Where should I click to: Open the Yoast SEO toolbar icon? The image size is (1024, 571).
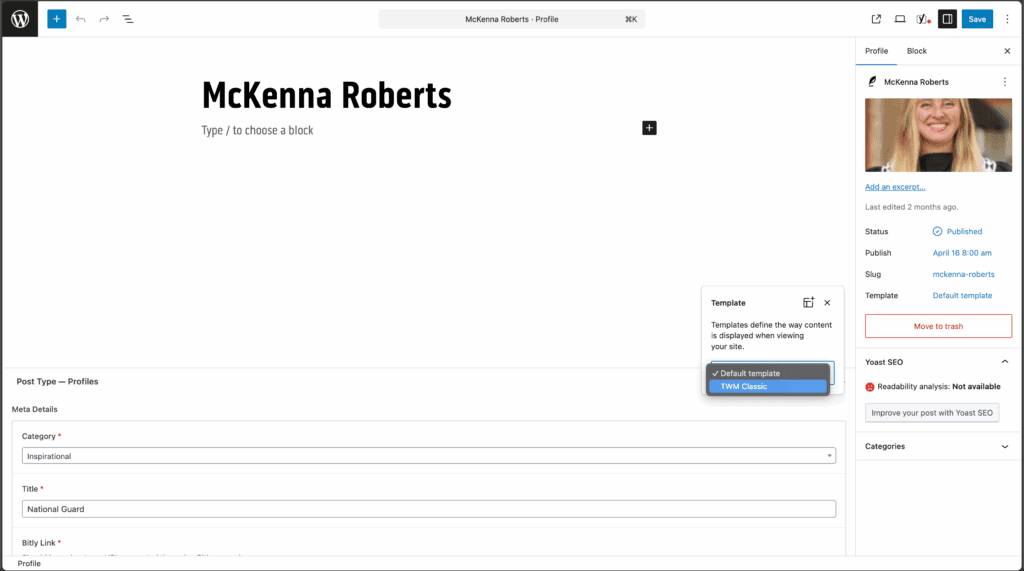click(923, 19)
